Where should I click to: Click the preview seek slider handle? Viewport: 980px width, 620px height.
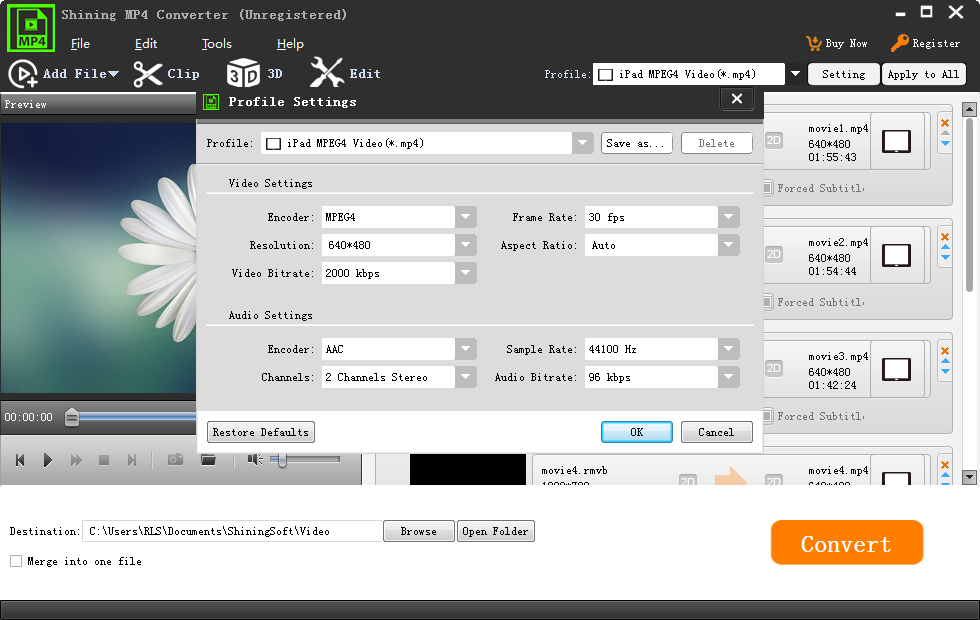[x=72, y=417]
